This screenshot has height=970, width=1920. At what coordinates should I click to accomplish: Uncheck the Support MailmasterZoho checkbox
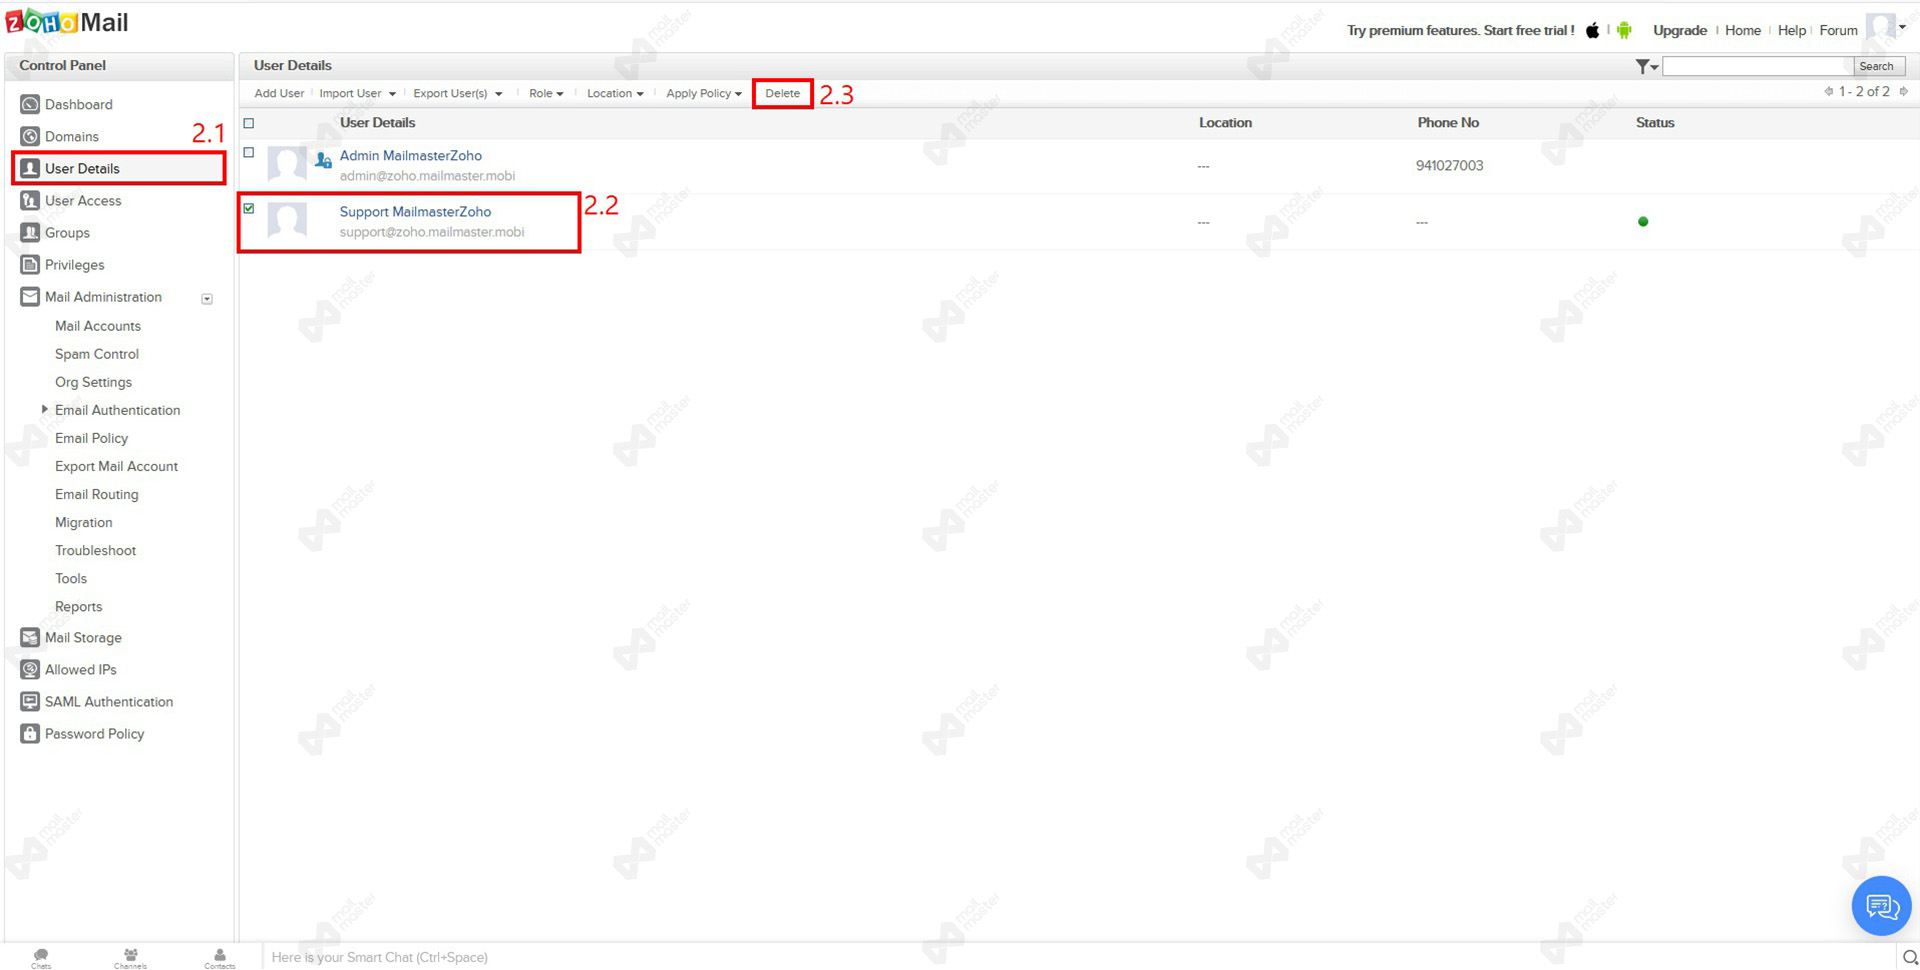click(x=249, y=209)
